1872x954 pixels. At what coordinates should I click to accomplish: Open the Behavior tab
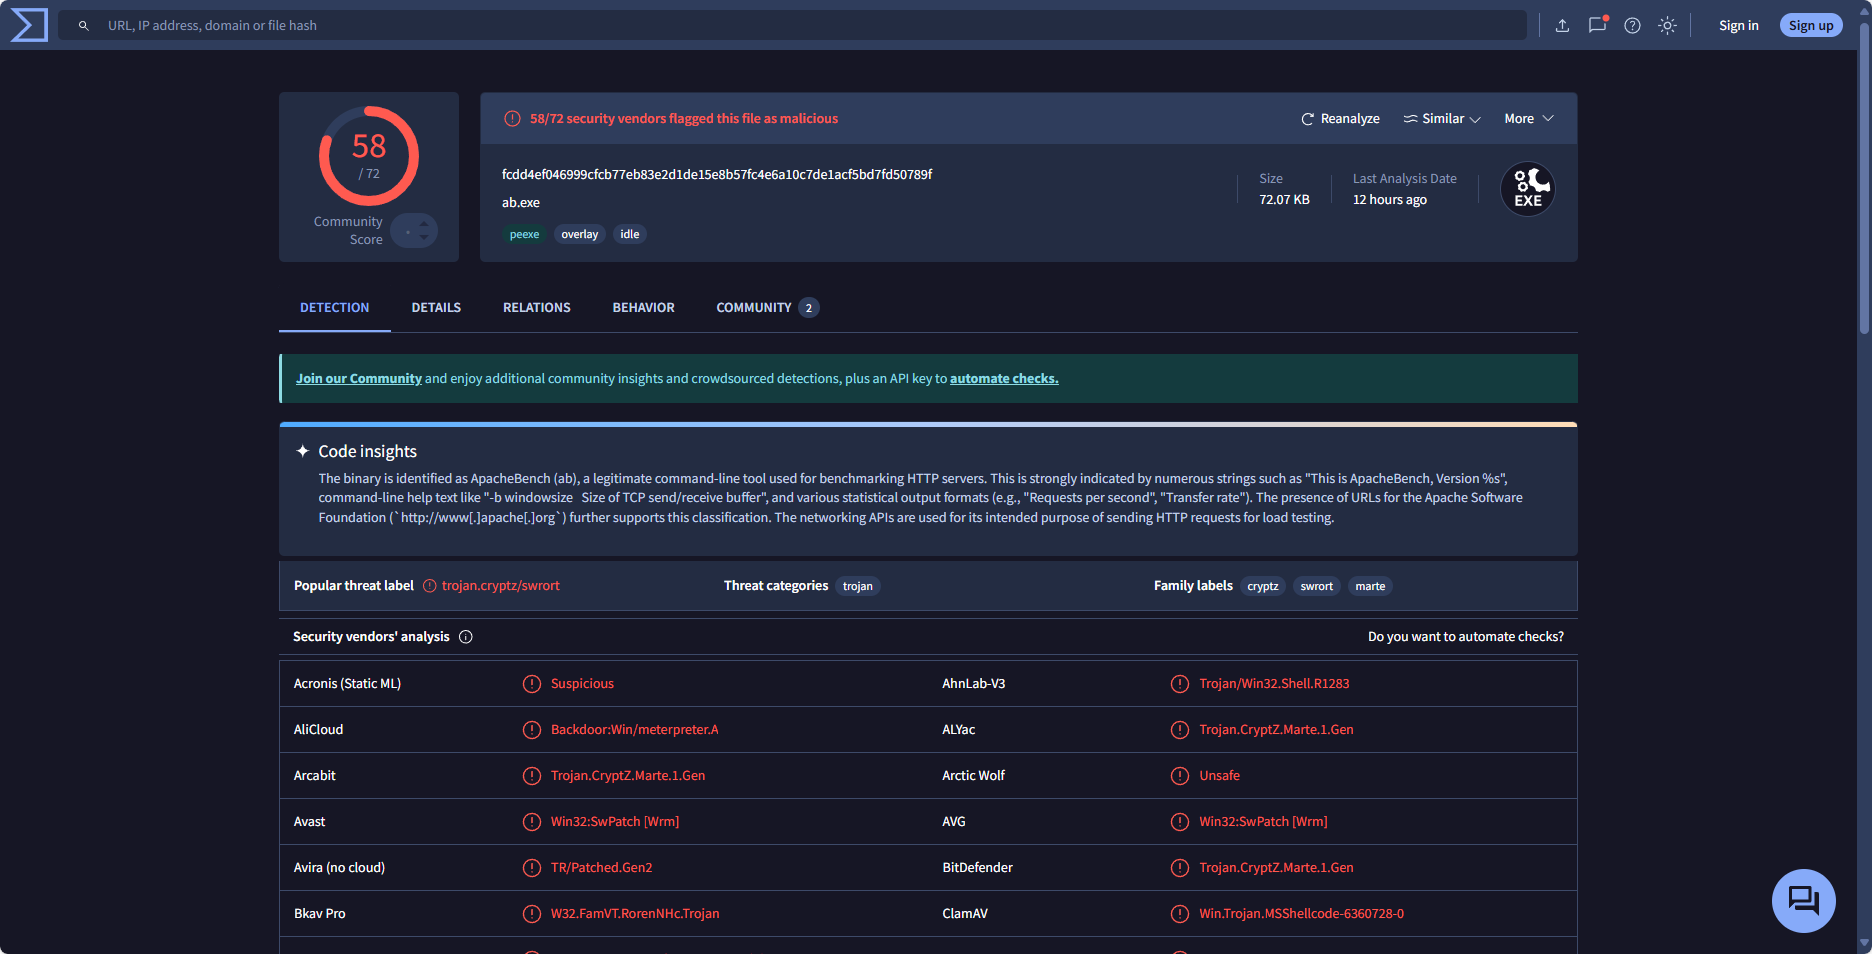click(x=644, y=308)
